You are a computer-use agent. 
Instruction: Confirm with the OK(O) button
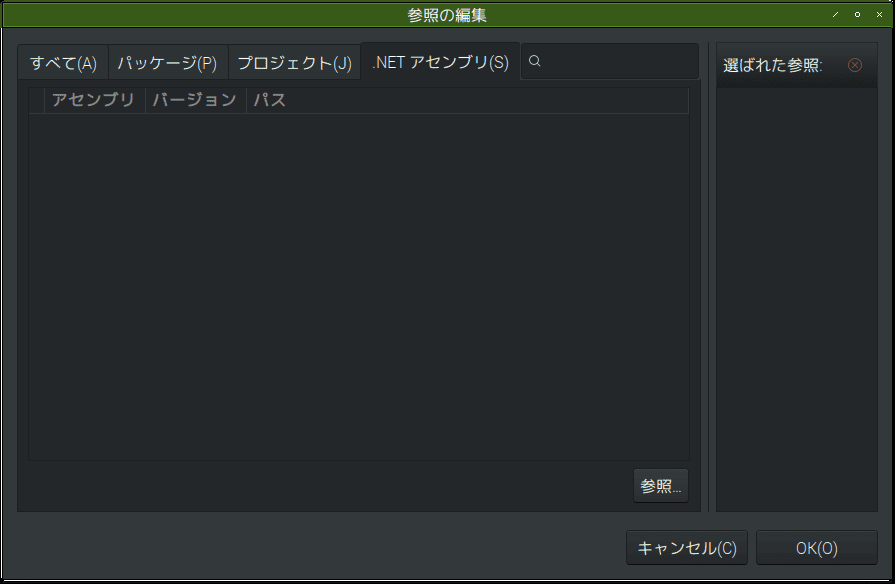tap(816, 547)
